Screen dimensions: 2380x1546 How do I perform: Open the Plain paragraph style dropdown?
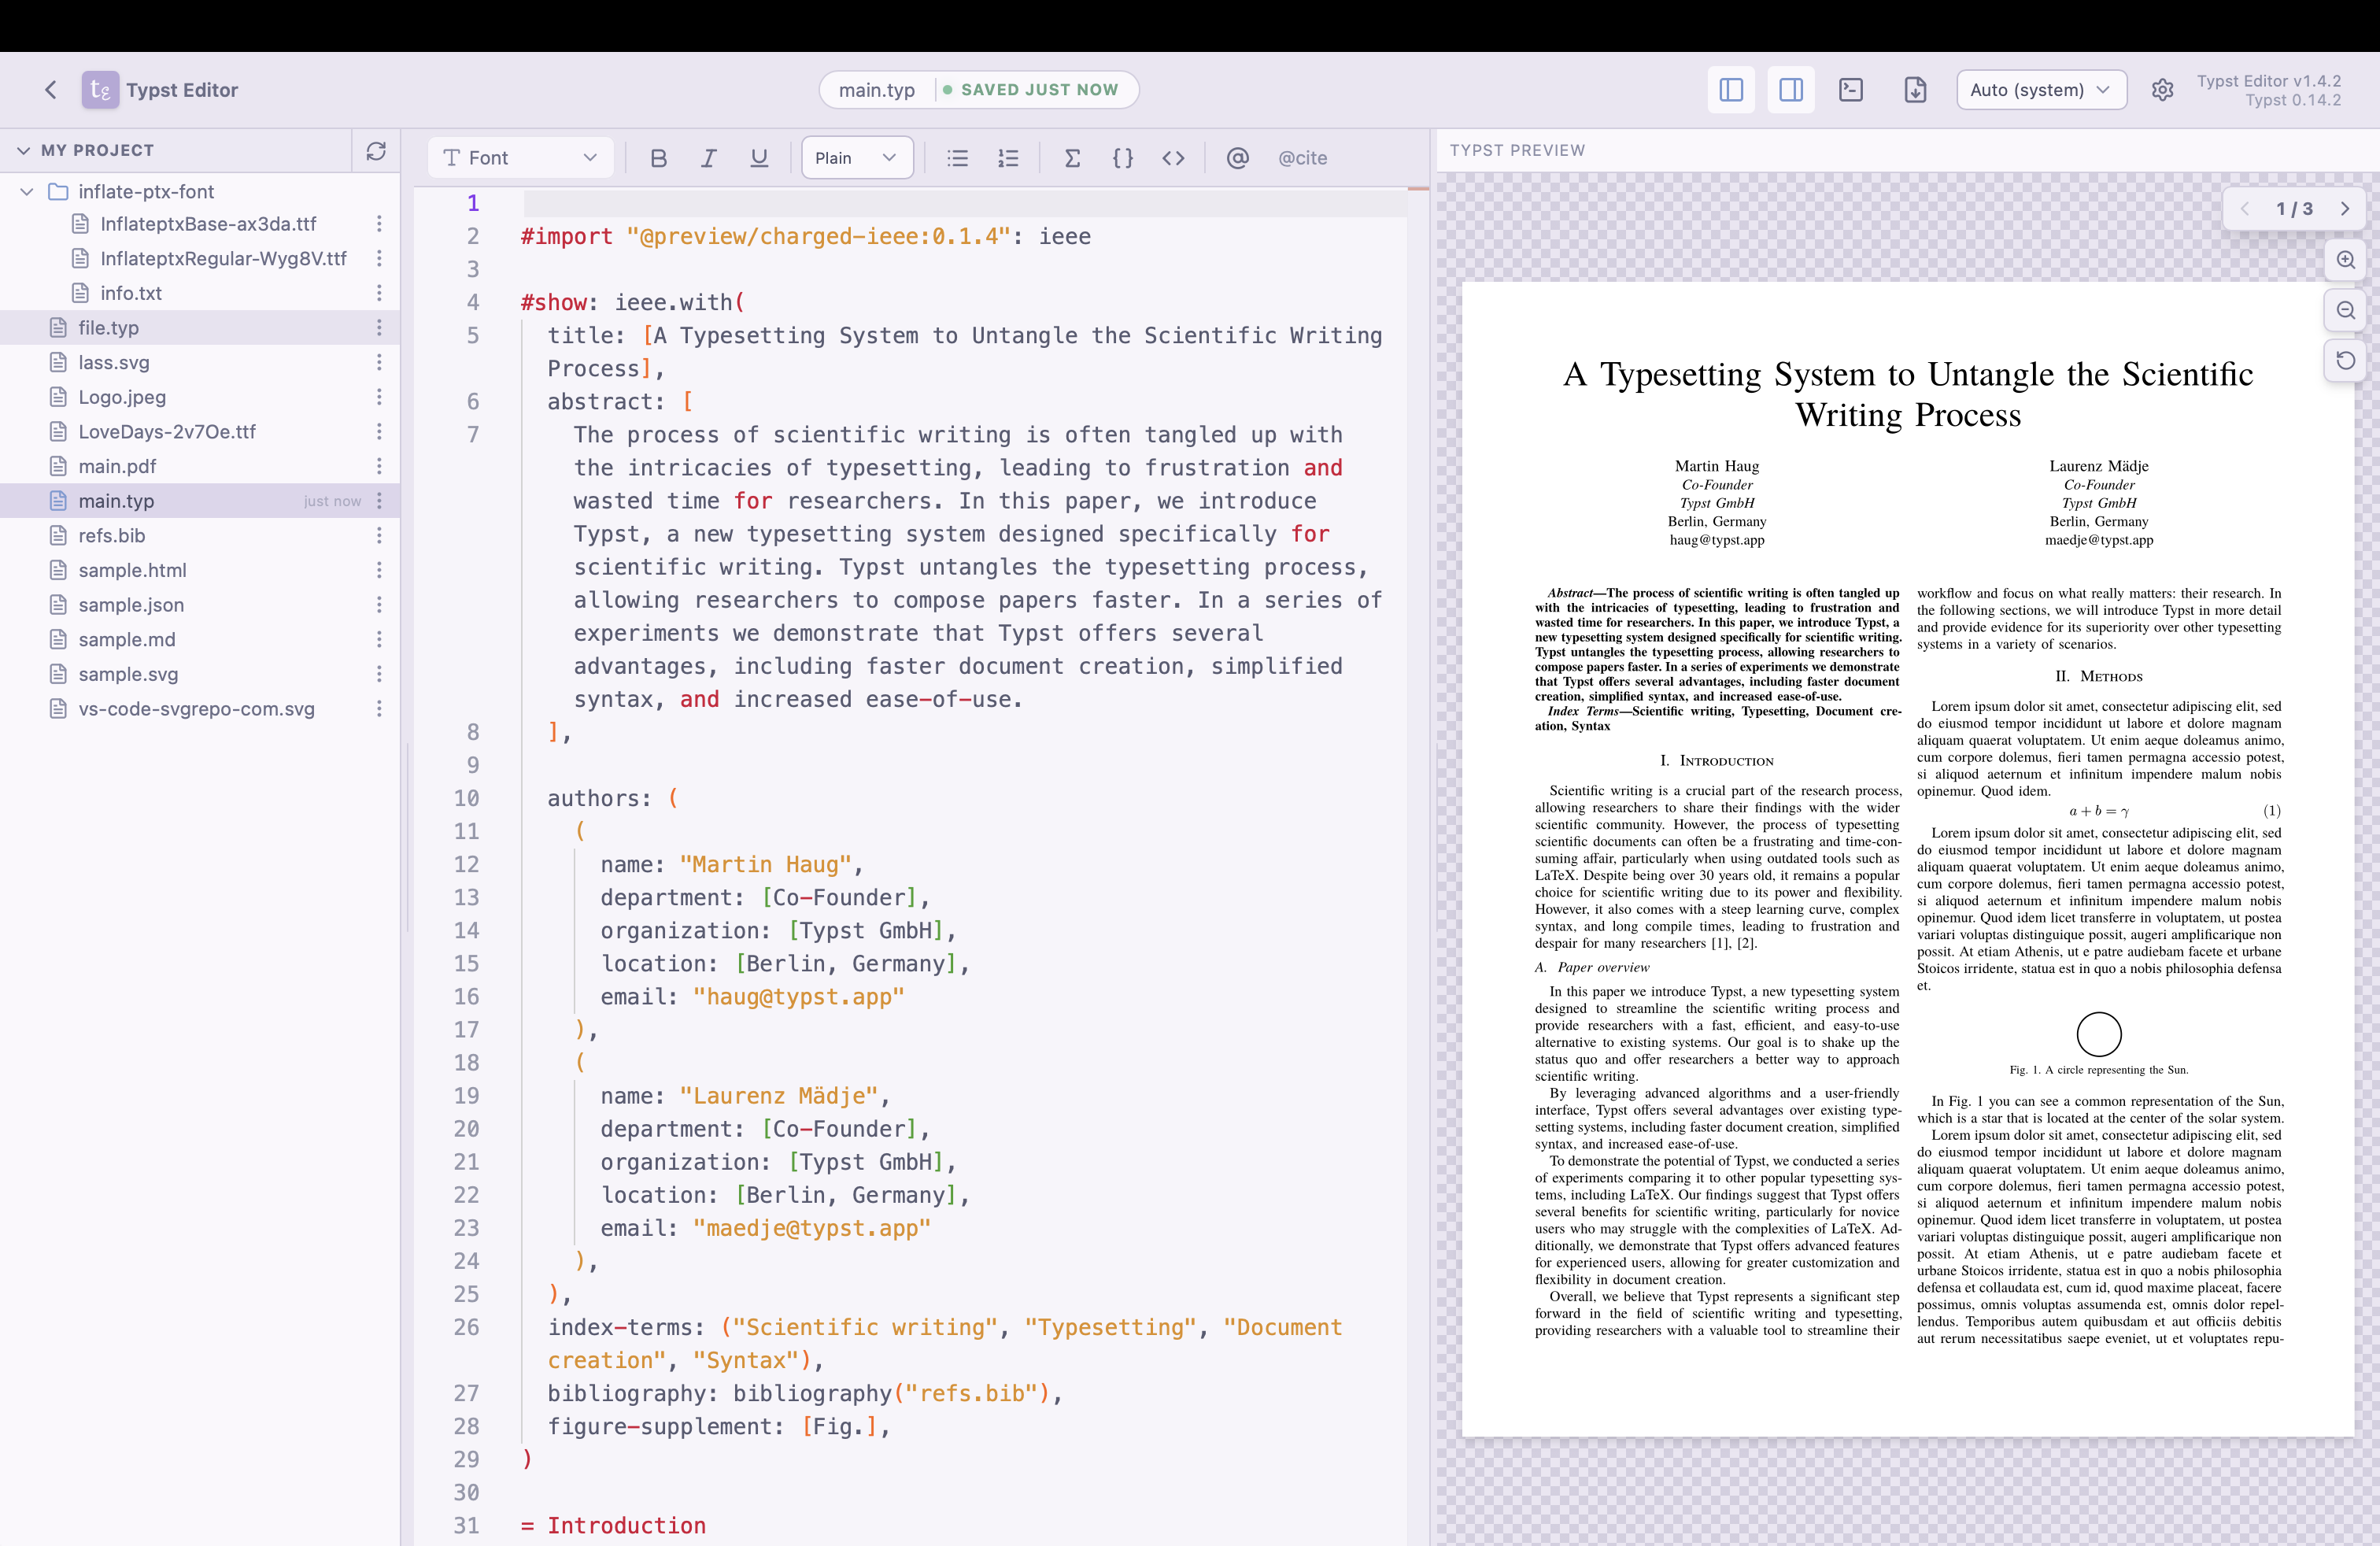click(856, 157)
